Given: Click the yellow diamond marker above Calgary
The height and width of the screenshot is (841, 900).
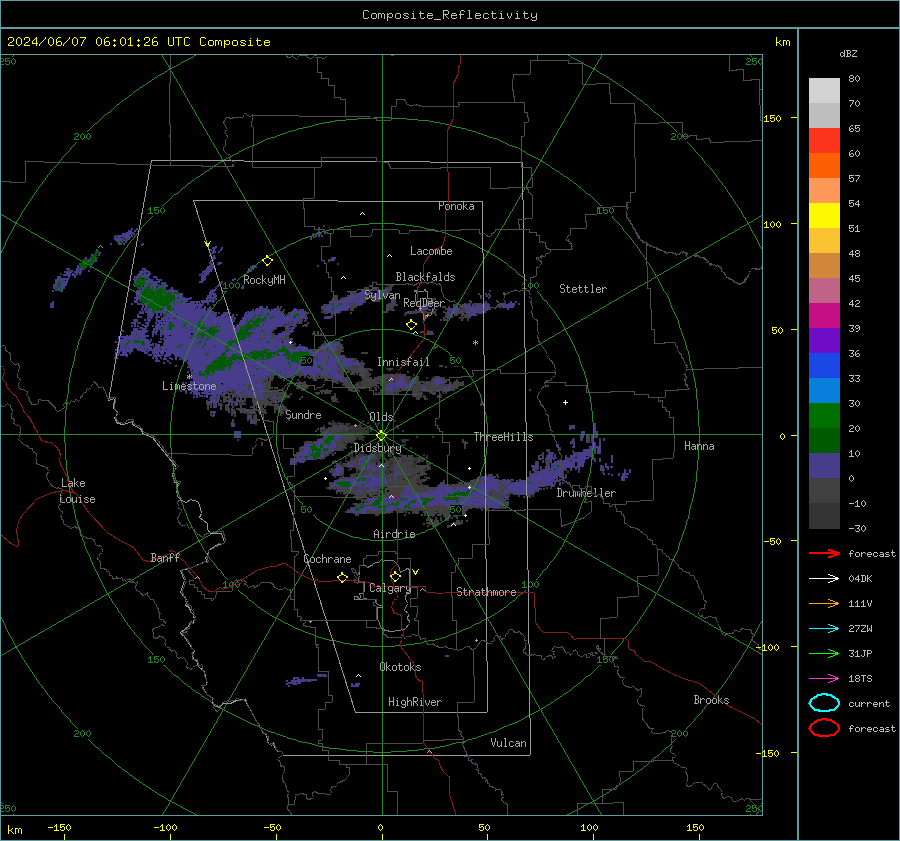Looking at the screenshot, I should pyautogui.click(x=395, y=576).
